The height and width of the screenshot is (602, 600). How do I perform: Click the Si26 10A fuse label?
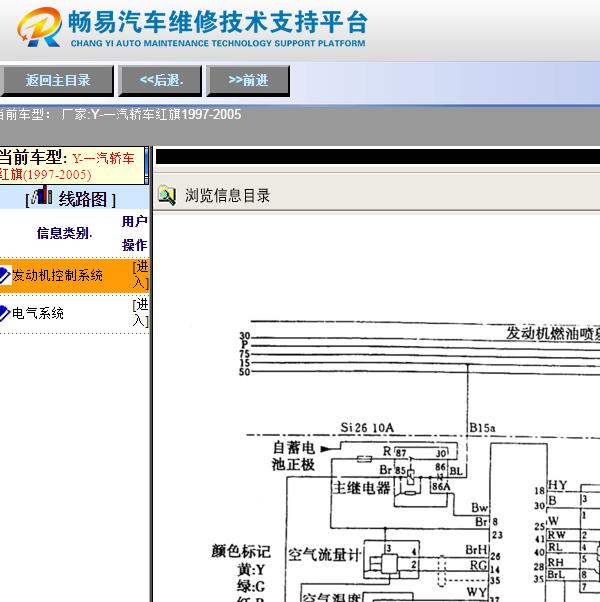[x=367, y=428]
